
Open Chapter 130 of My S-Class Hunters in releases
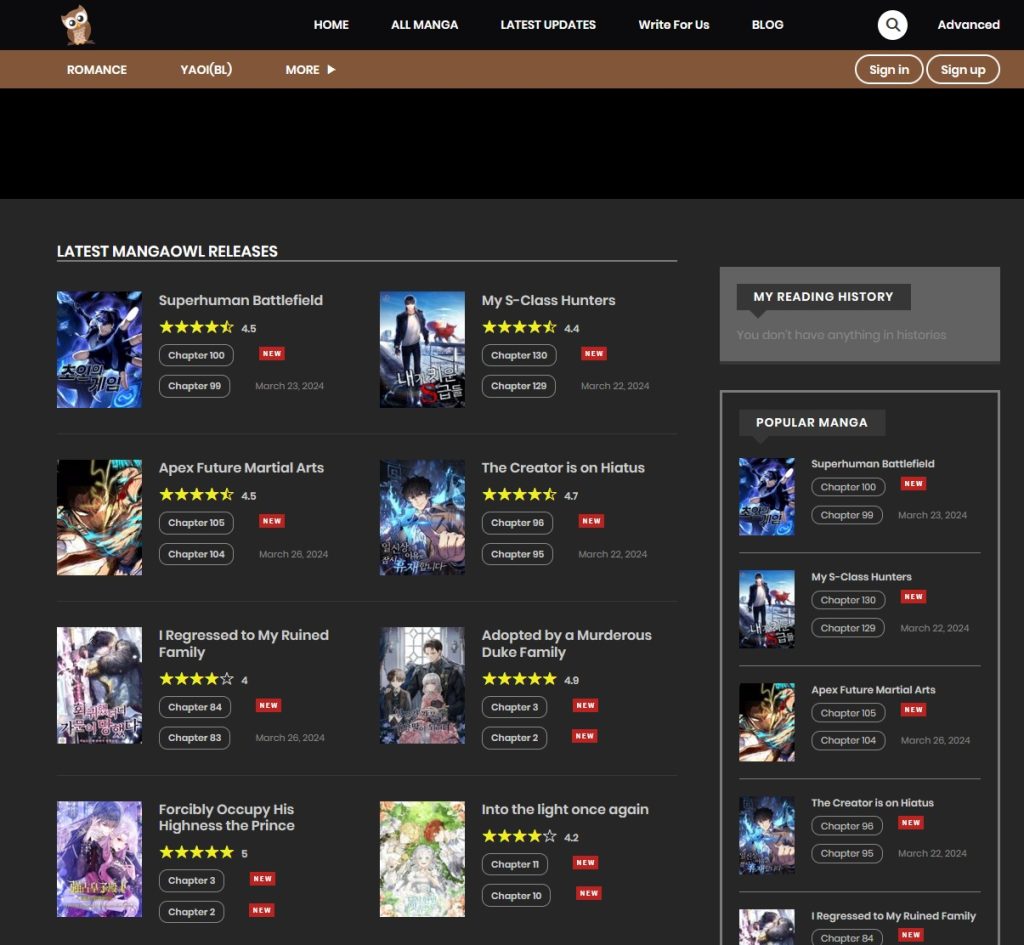[x=519, y=355]
